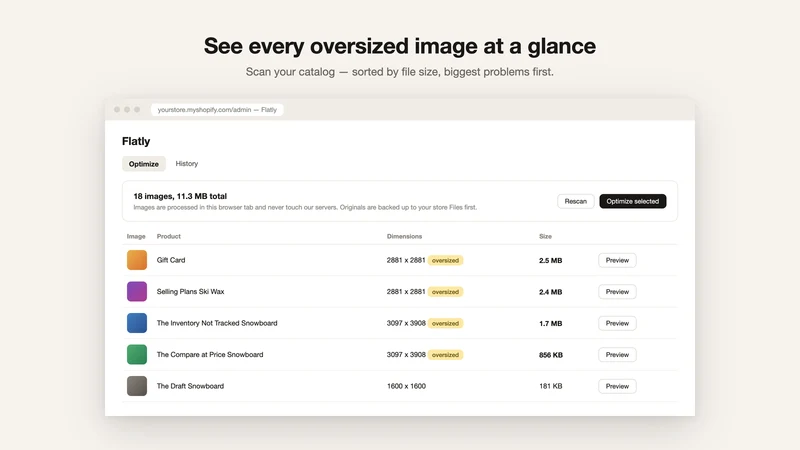Click oversized badge in Compare at Price row
The height and width of the screenshot is (450, 800).
click(x=445, y=355)
